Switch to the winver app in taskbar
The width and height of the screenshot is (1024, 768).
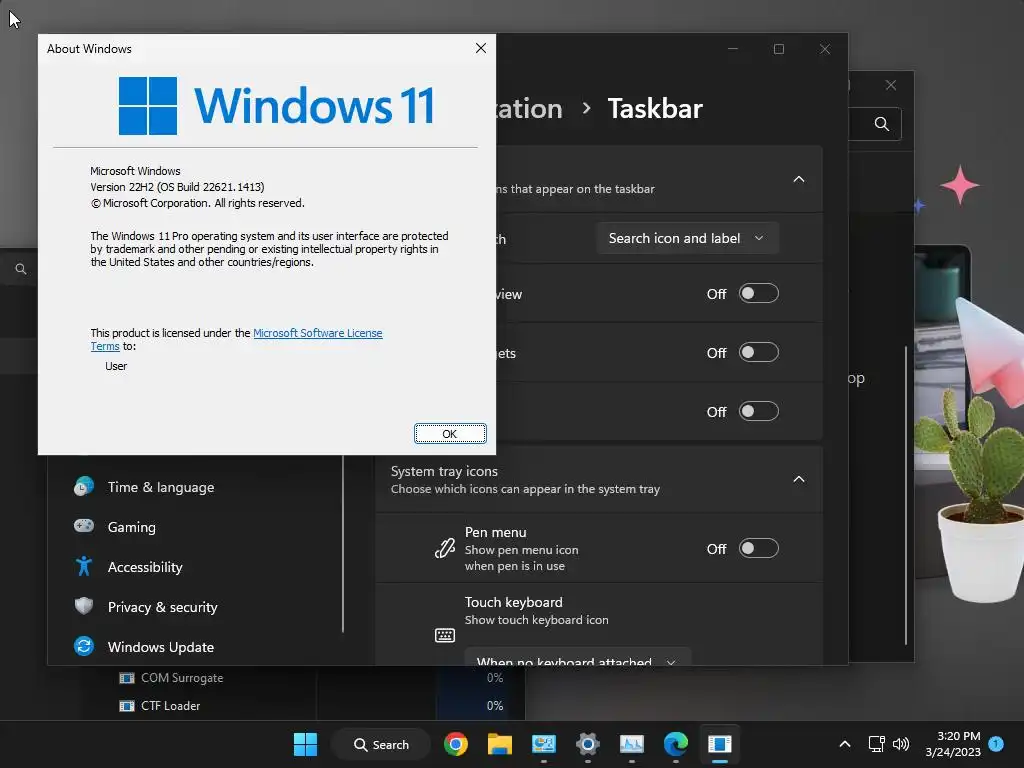pyautogui.click(x=720, y=744)
